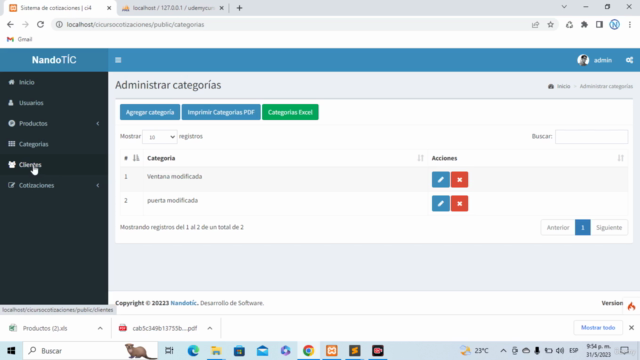
Task: Edit the Ventana modificada category
Action: [440, 180]
